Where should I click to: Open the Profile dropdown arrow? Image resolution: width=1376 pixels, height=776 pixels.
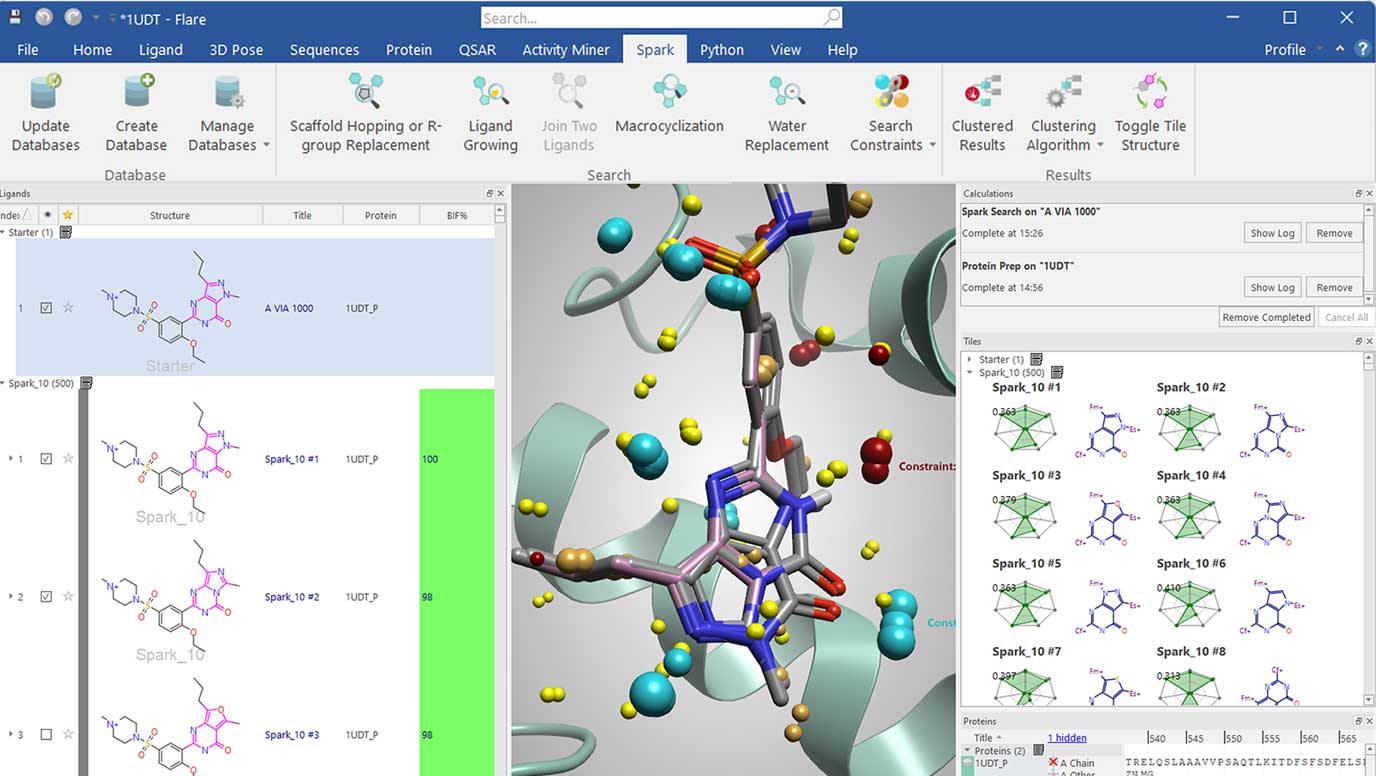click(1320, 50)
